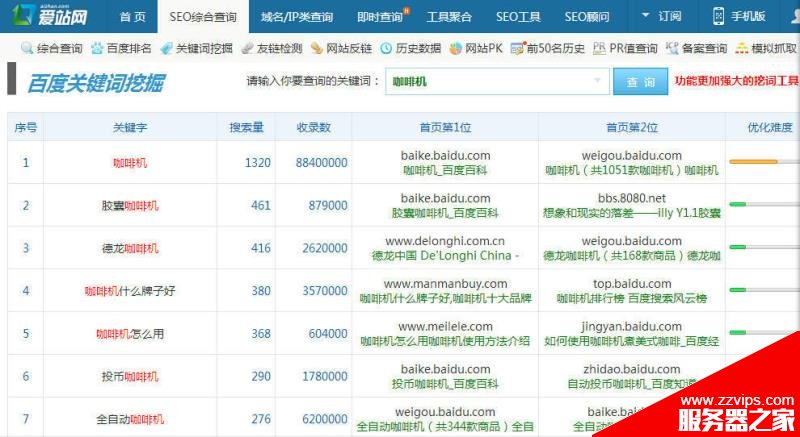Click the 网站PK icon
This screenshot has height=437, width=800.
[x=456, y=48]
